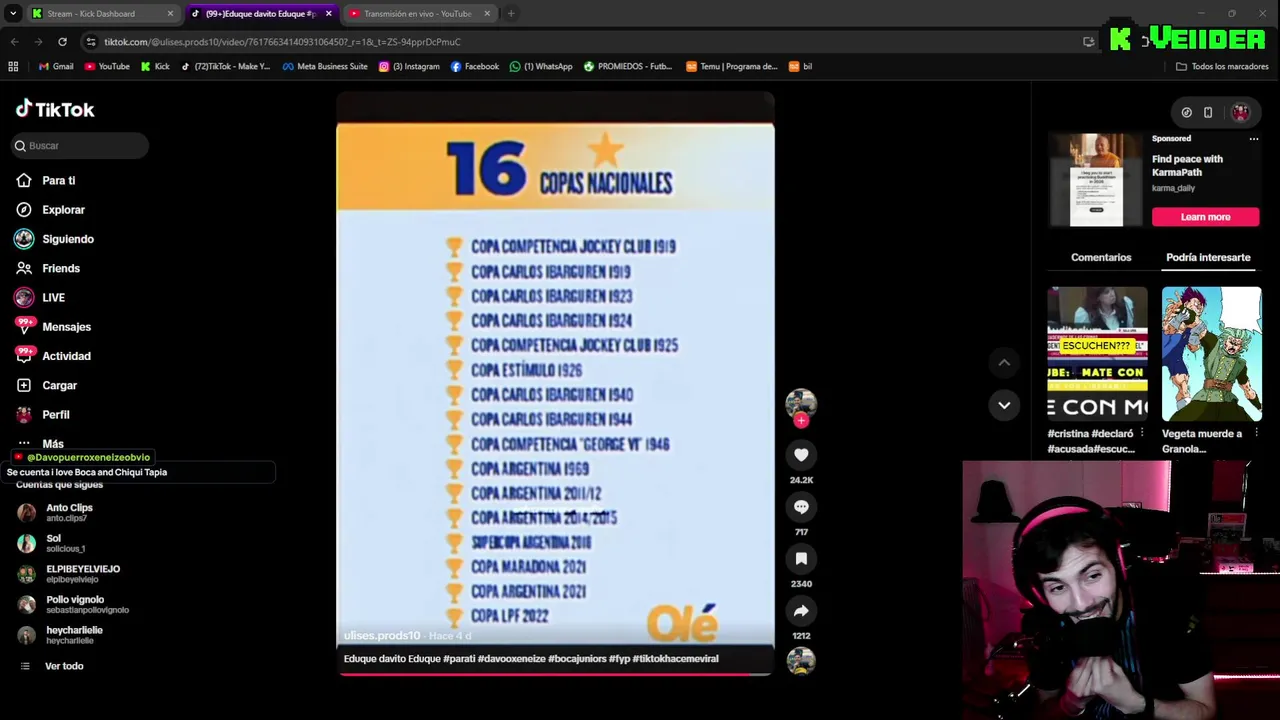This screenshot has height=720, width=1280.
Task: Go to previous video up arrow
Action: point(1004,362)
